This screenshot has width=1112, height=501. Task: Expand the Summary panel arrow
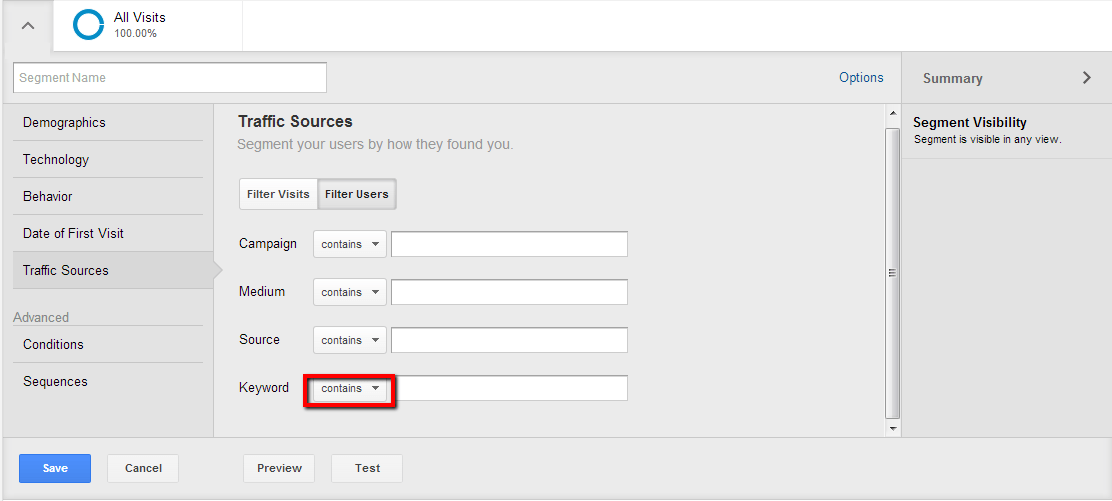click(x=1086, y=78)
